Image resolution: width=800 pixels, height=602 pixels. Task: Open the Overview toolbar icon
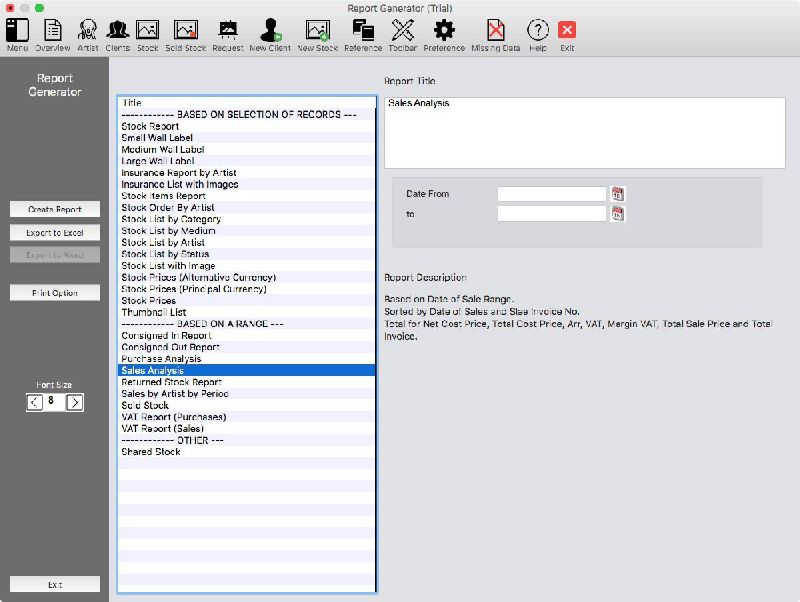click(x=53, y=35)
